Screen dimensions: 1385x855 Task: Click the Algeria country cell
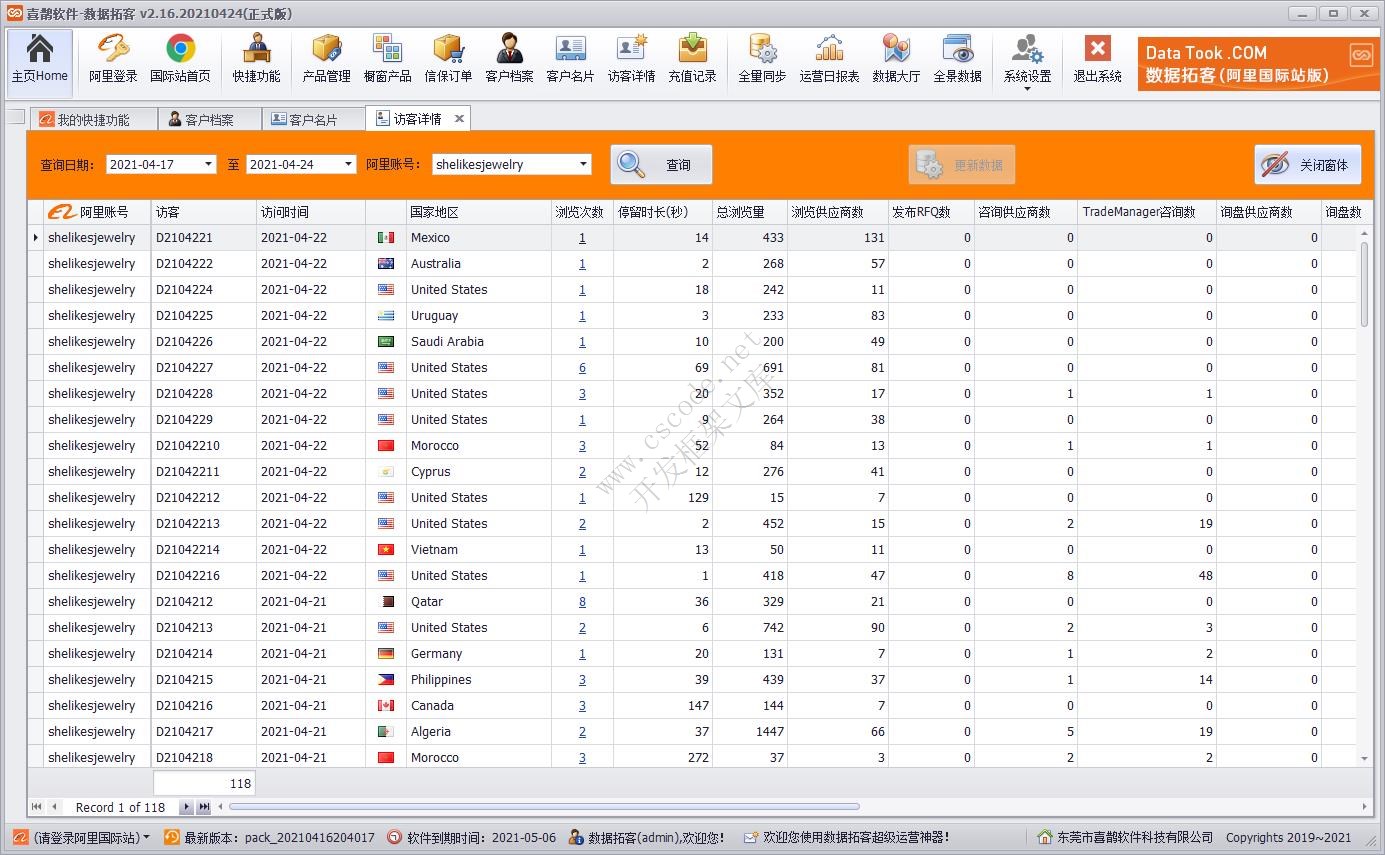coord(479,732)
